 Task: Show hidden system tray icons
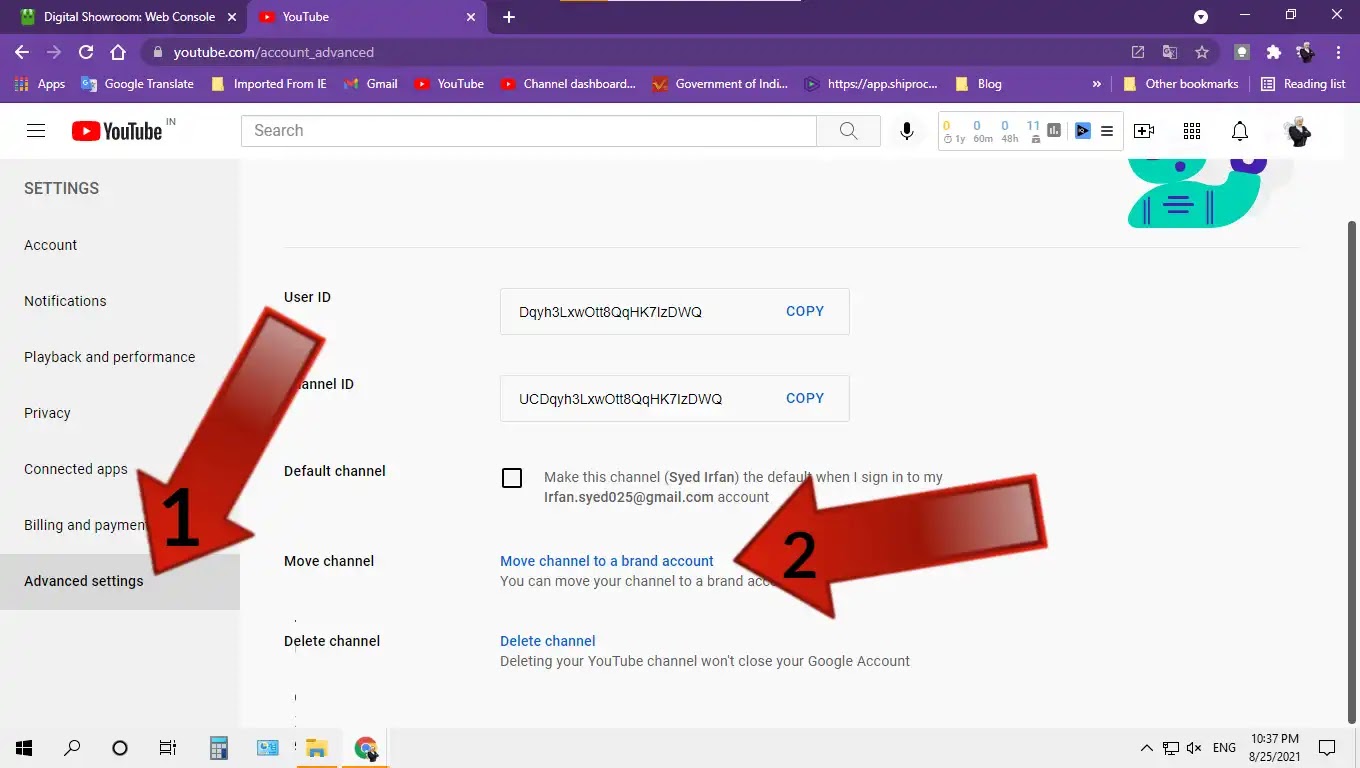click(1147, 747)
